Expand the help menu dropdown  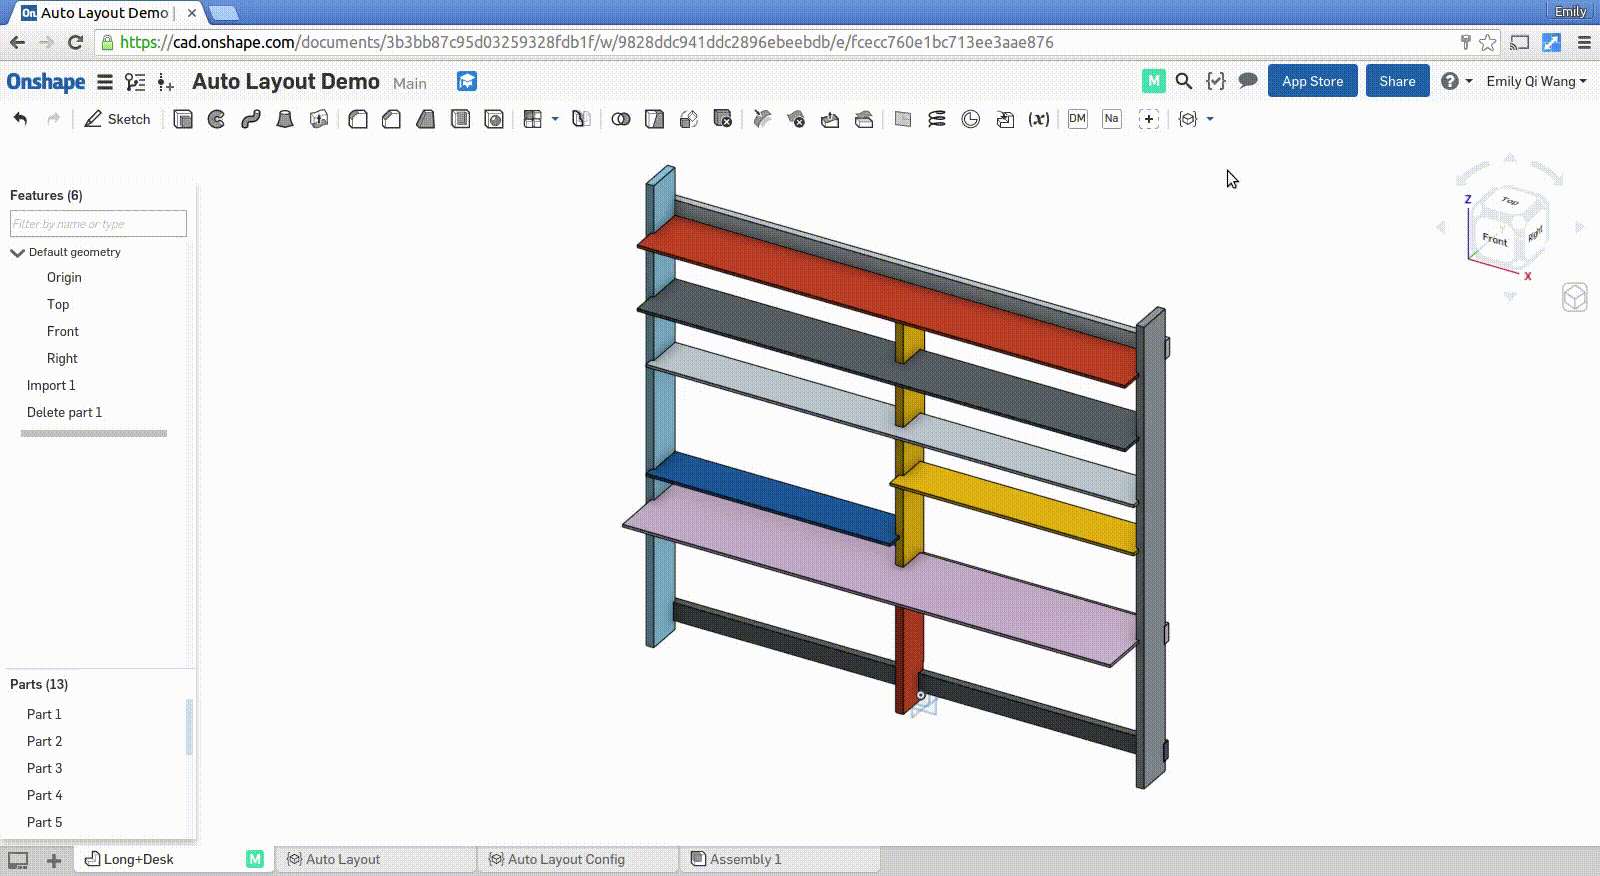1469,81
